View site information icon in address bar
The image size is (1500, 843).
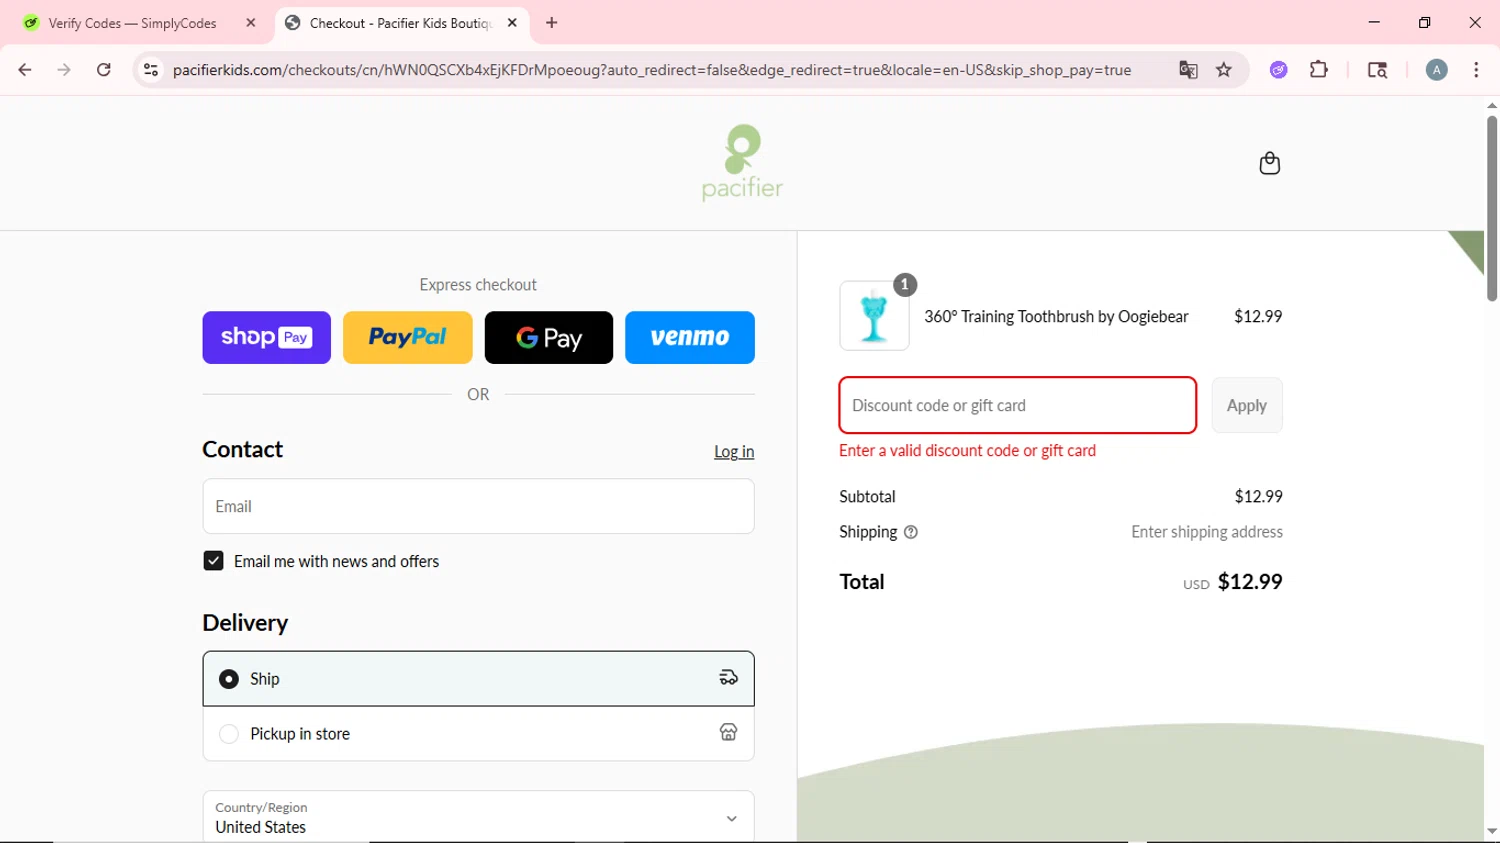(151, 70)
